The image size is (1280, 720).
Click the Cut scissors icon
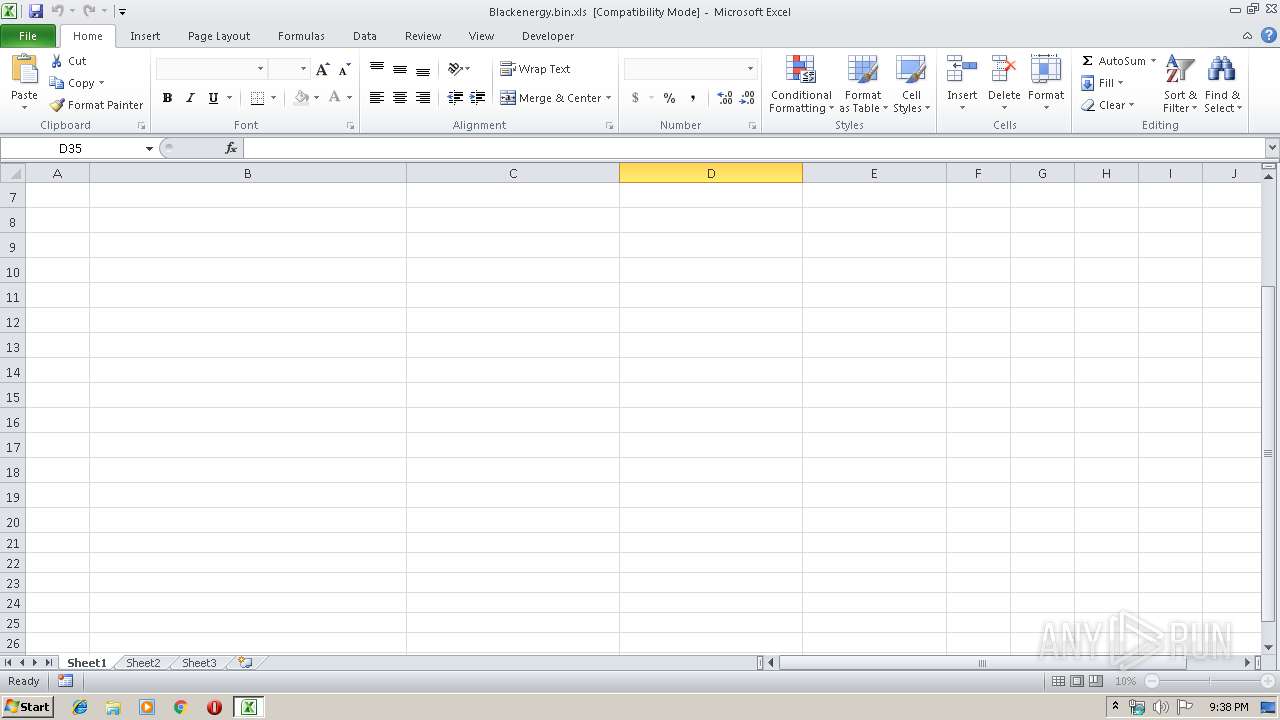tap(57, 61)
